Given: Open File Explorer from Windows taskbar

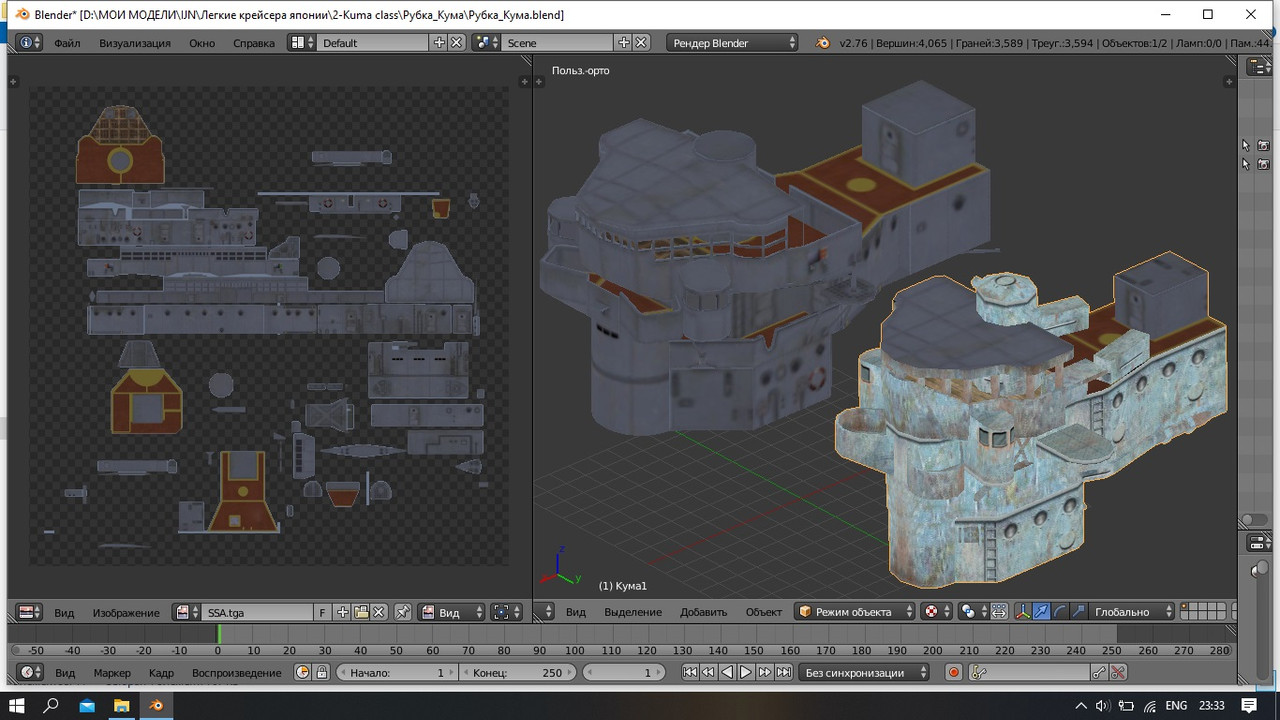Looking at the screenshot, I should click(x=121, y=705).
